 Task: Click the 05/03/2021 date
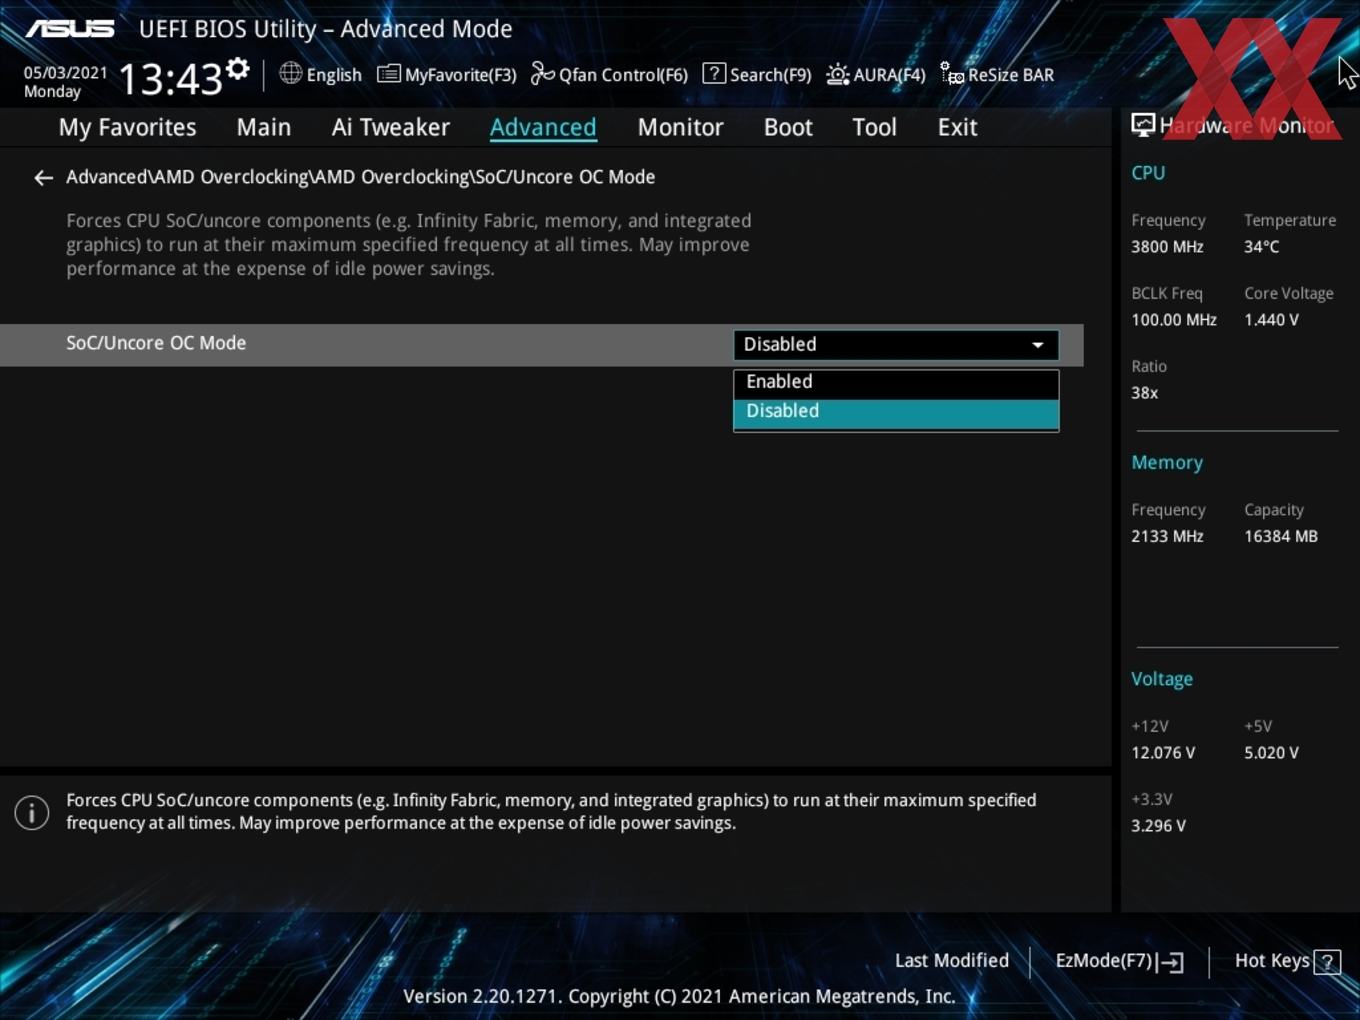point(65,73)
